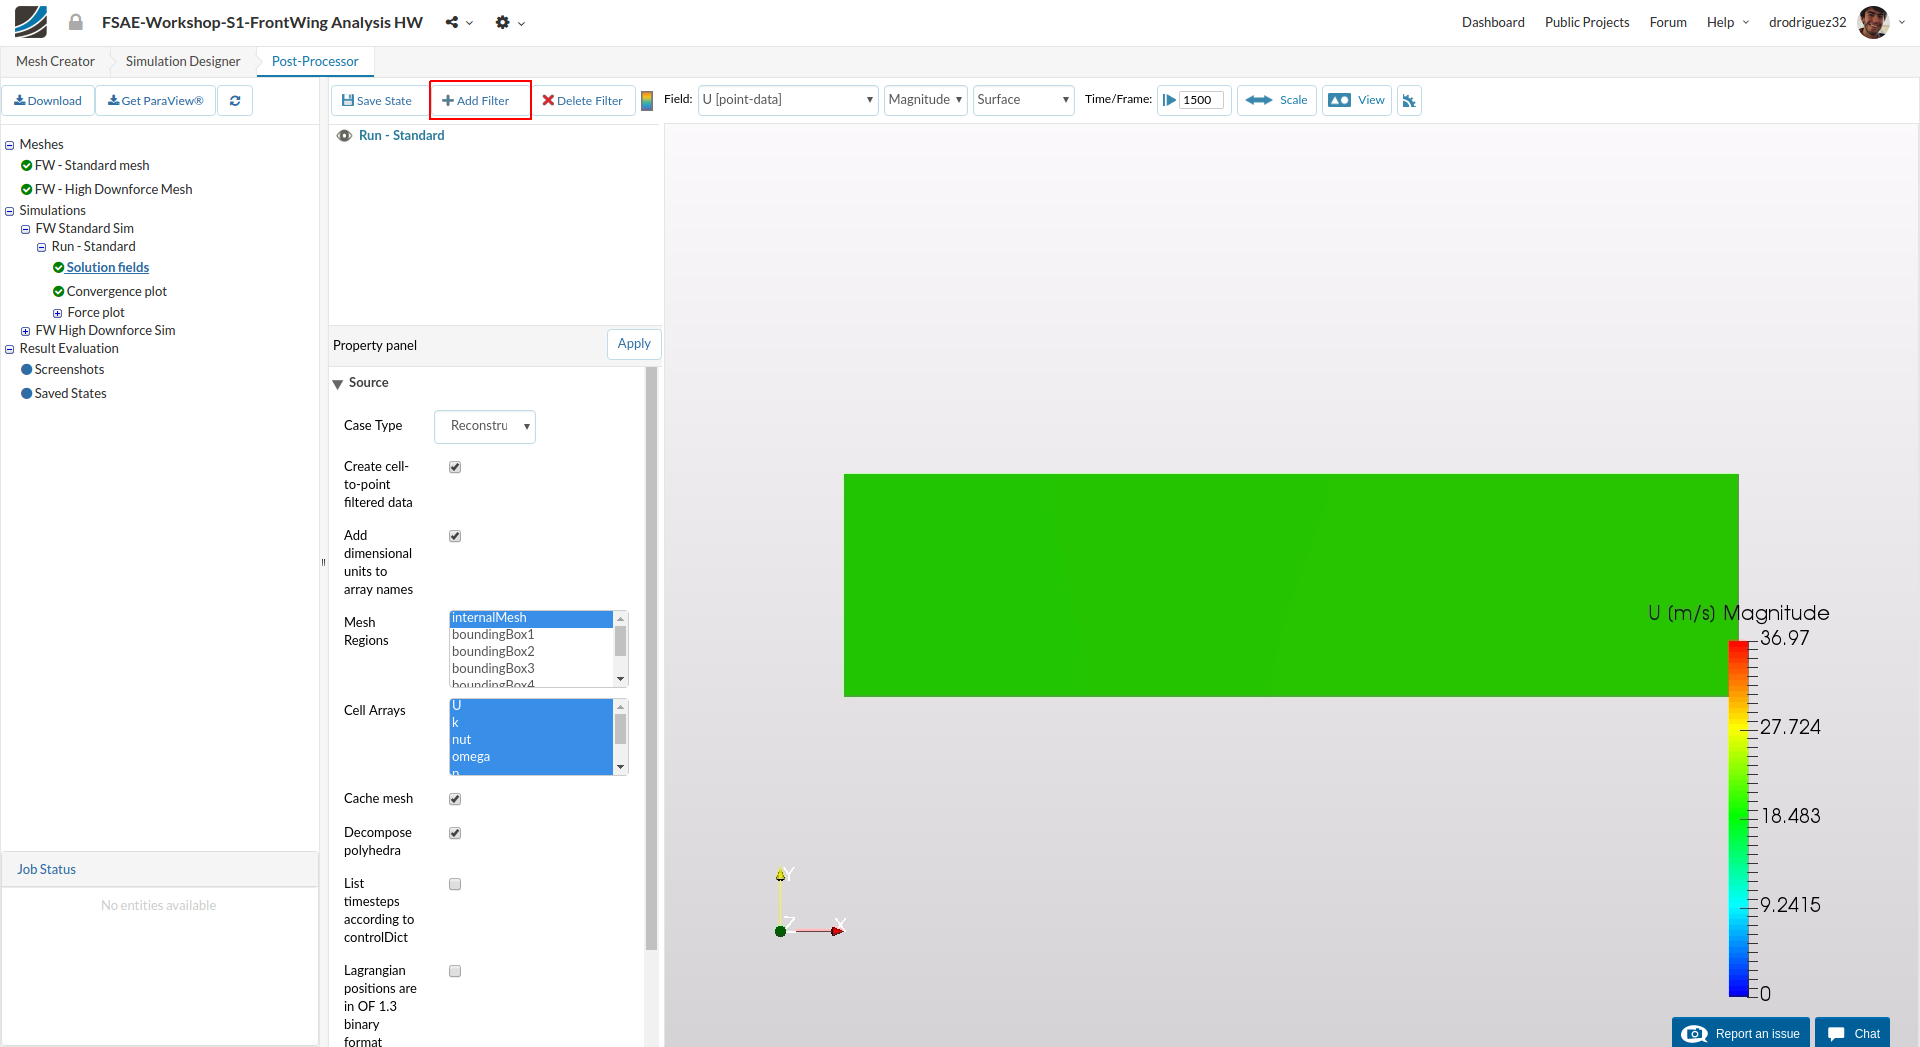Enable List timesteps according to controlDict
Viewport: 1920px width, 1047px height.
455,884
